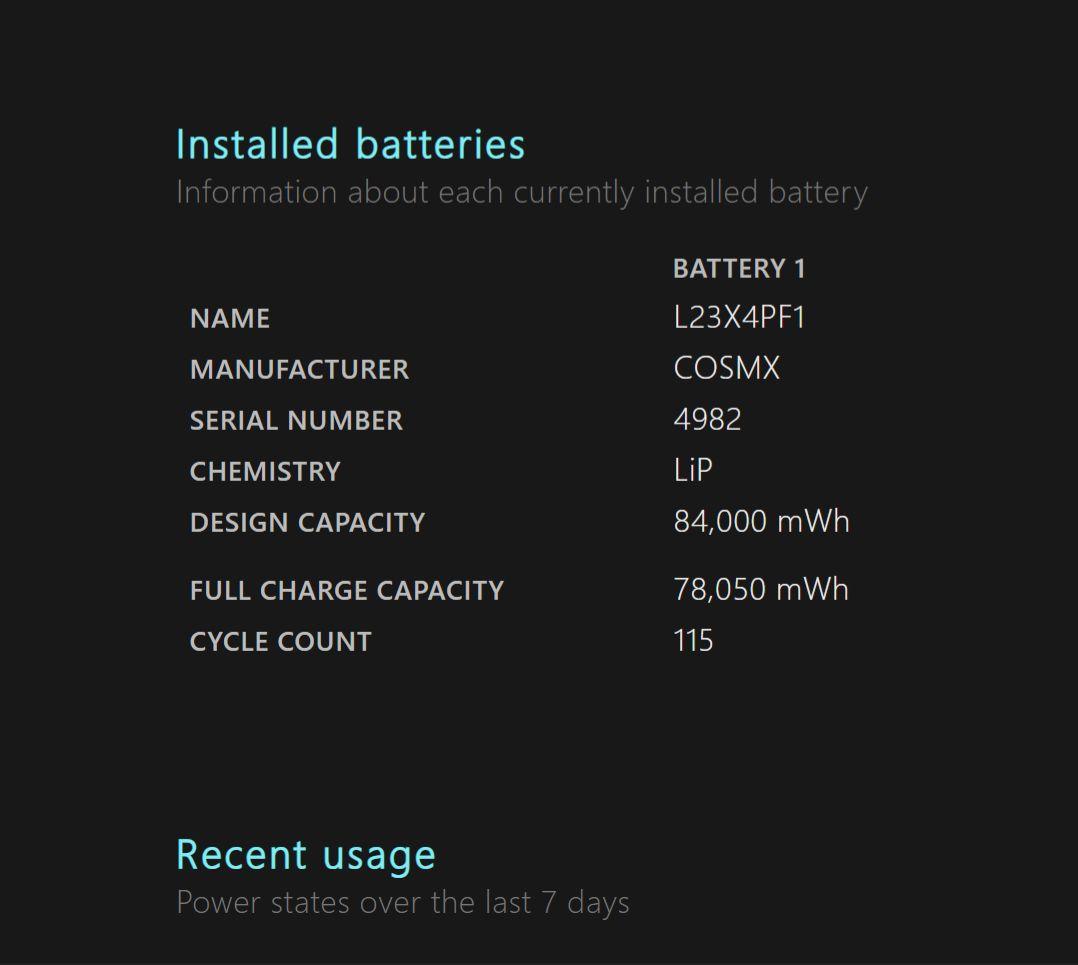This screenshot has height=965, width=1078.
Task: Click the DESIGN CAPACITY row label
Action: pos(307,523)
